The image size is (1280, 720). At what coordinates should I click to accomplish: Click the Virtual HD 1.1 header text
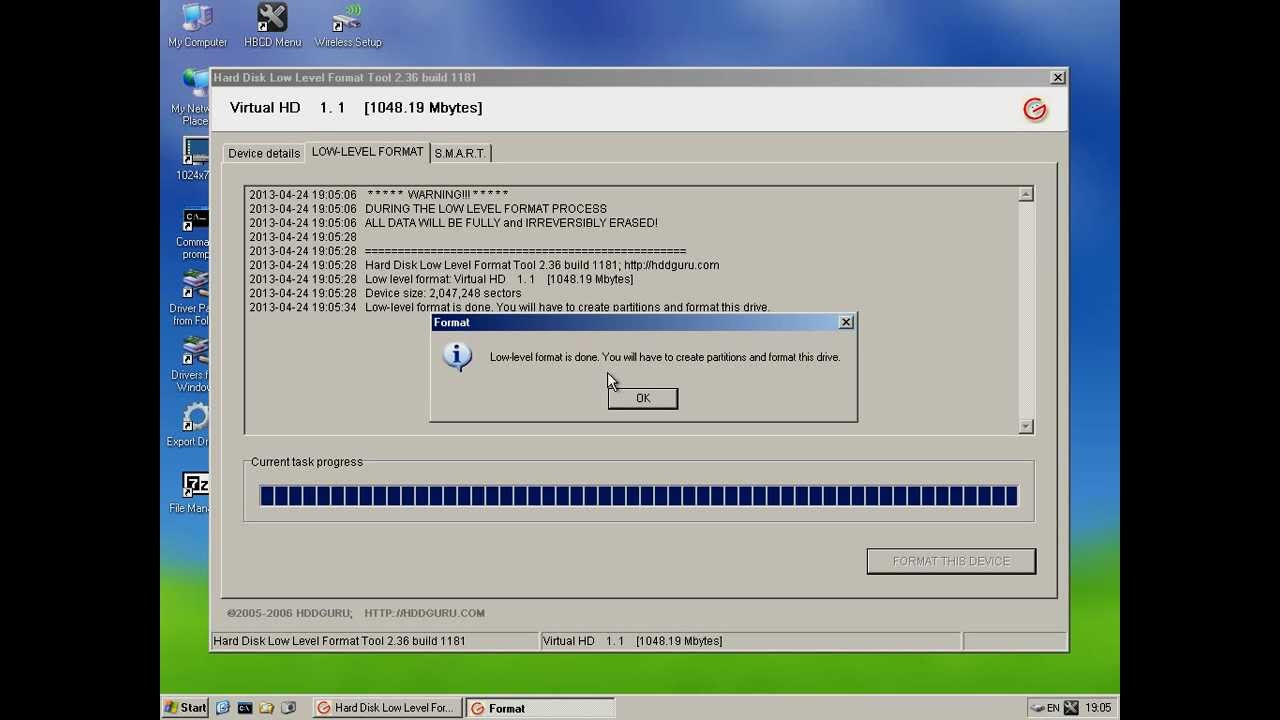click(x=356, y=108)
